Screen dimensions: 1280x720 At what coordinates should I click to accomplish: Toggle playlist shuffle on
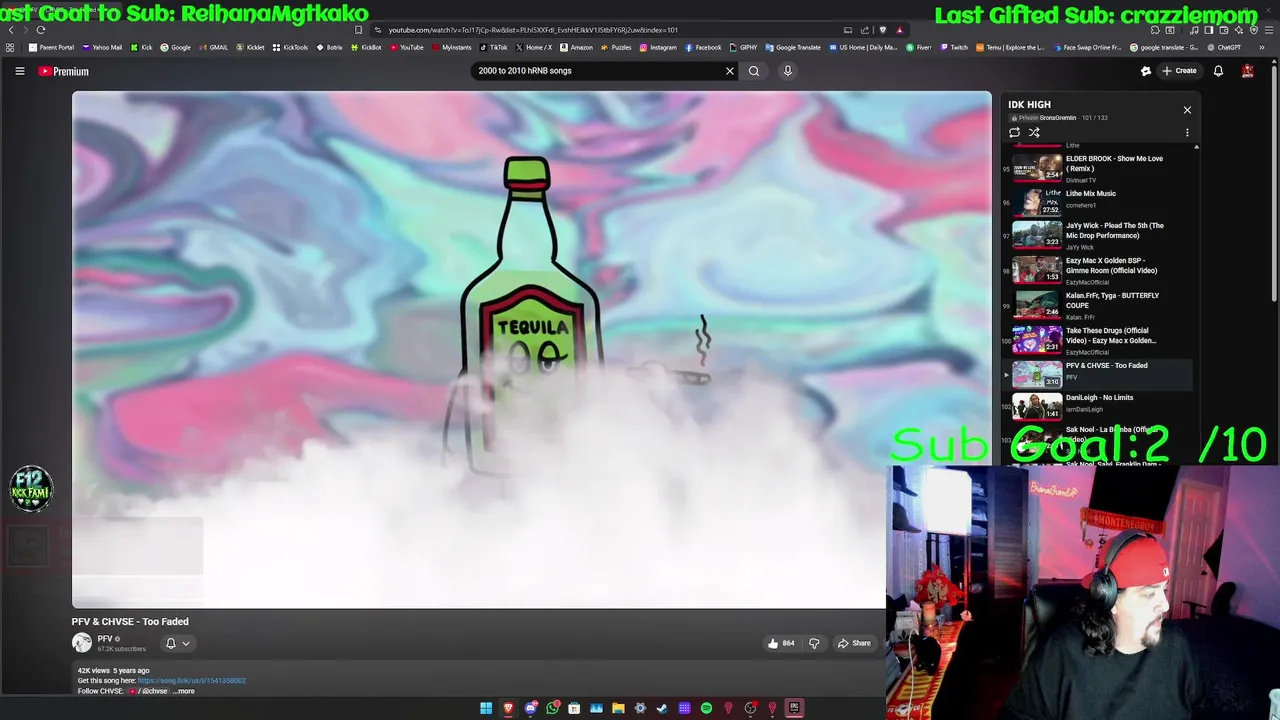(x=1034, y=132)
